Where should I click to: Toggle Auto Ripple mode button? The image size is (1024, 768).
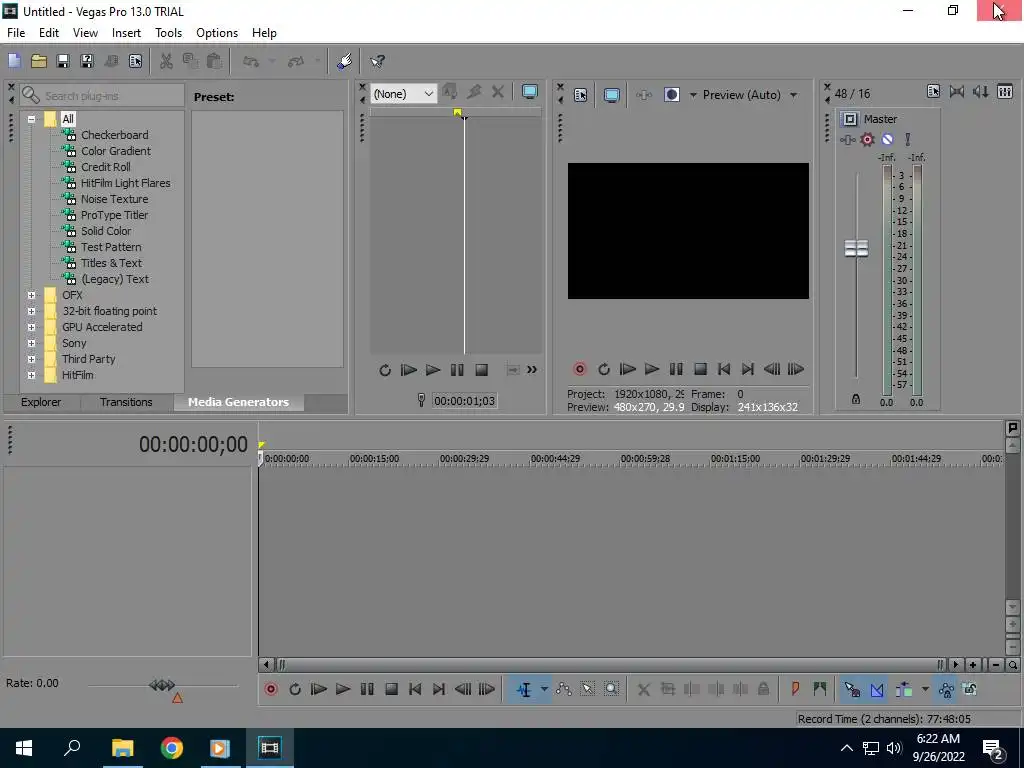(x=904, y=689)
